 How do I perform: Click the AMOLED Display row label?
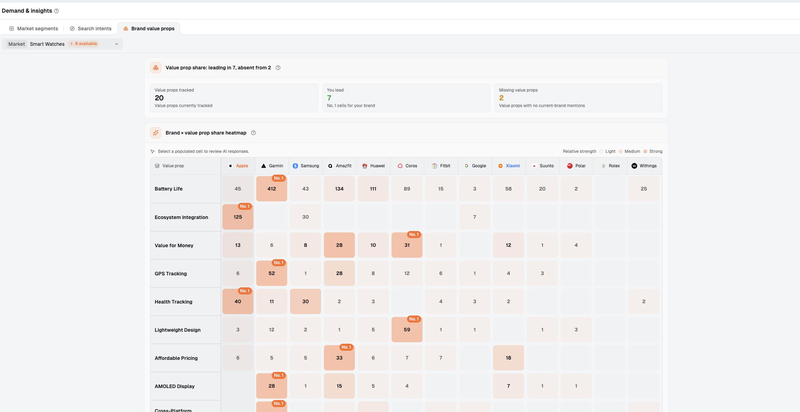pyautogui.click(x=174, y=386)
